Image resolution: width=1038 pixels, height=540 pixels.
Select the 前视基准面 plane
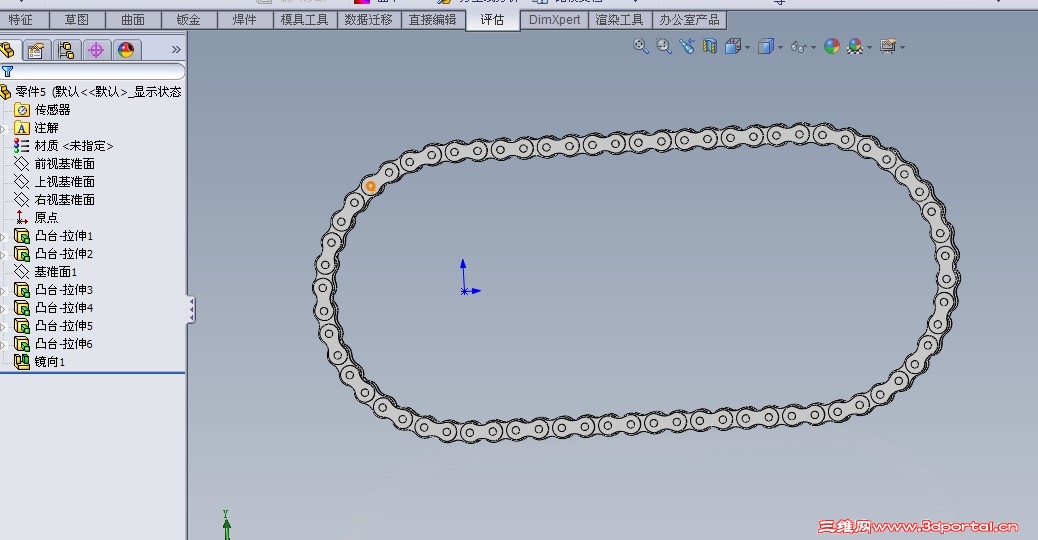tap(65, 163)
